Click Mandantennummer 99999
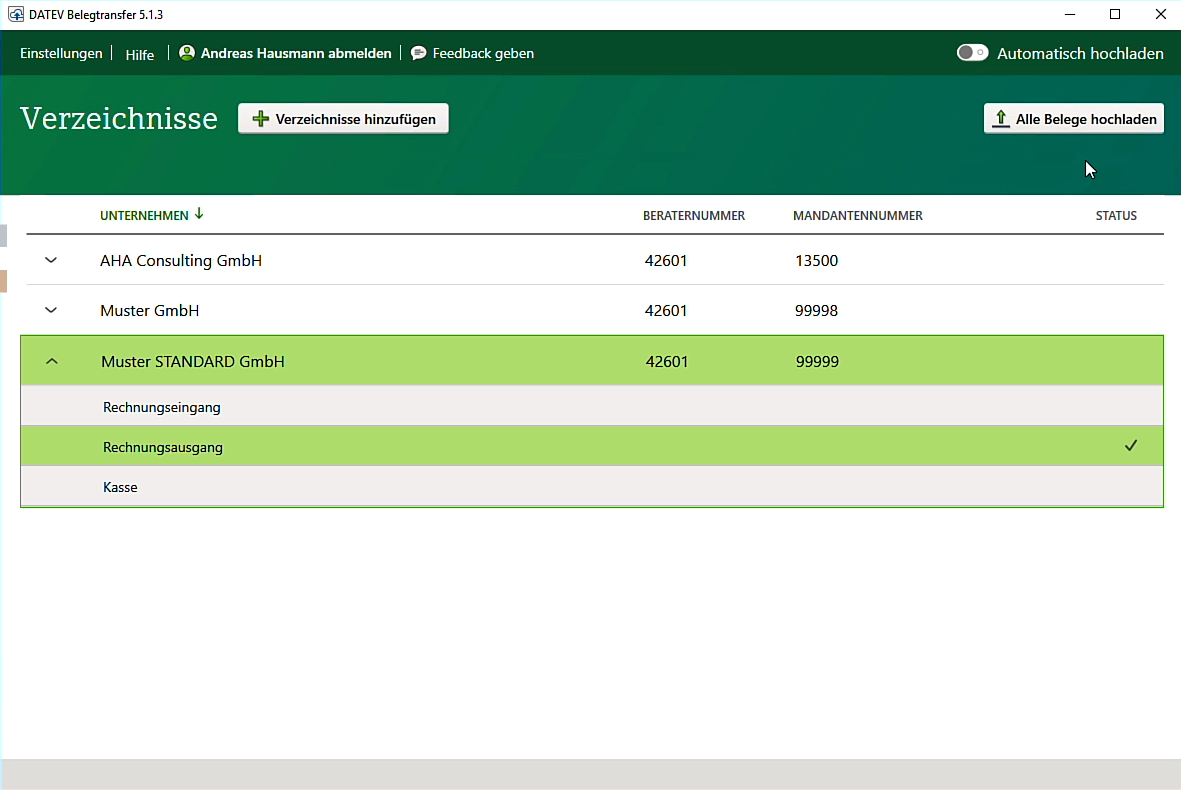Screen dimensions: 1181x790 (817, 361)
